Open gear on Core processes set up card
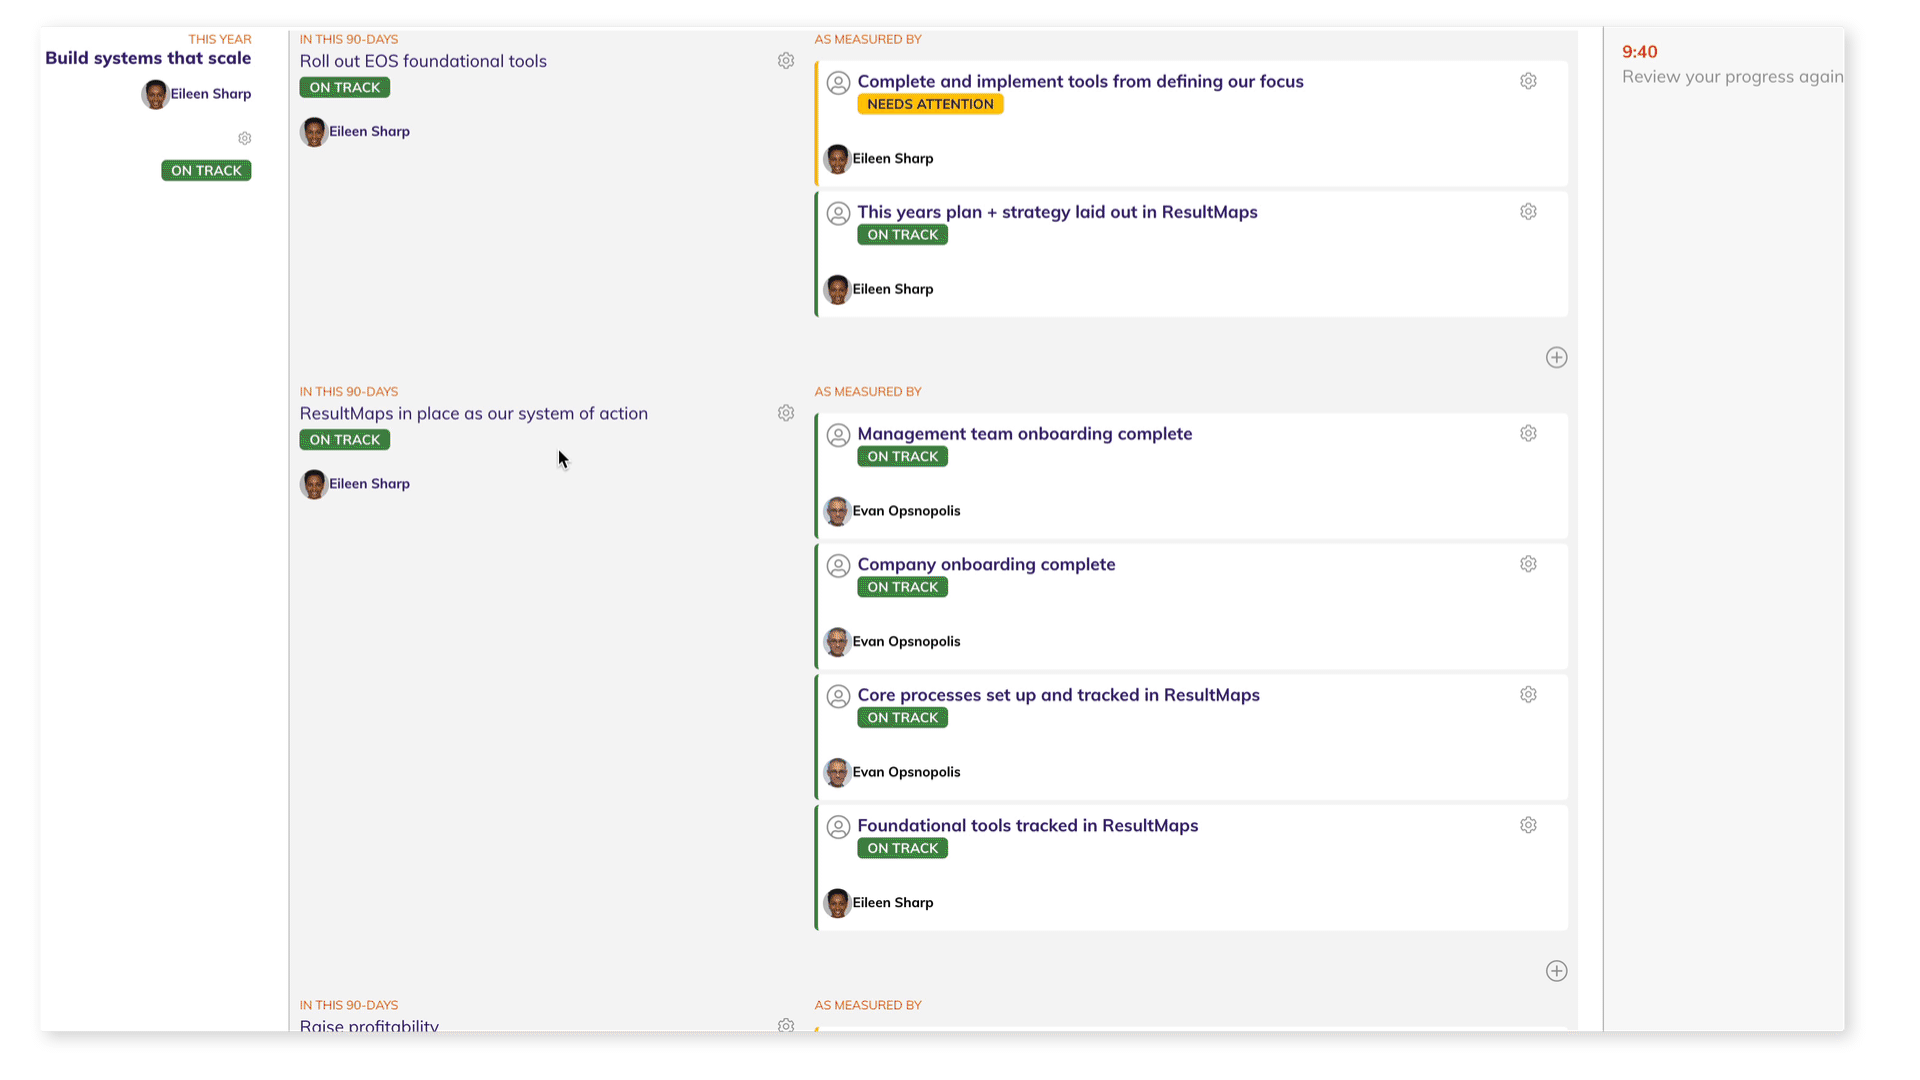 1528,694
